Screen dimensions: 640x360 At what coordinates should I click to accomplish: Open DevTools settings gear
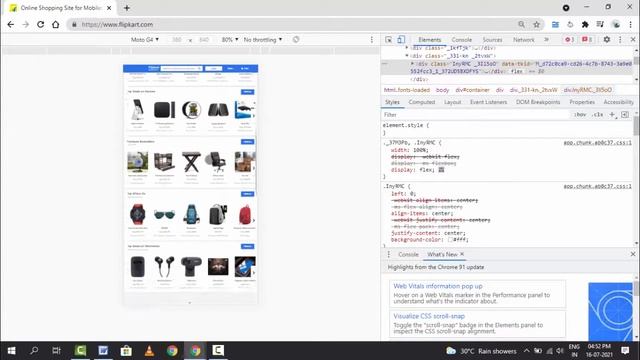(607, 40)
